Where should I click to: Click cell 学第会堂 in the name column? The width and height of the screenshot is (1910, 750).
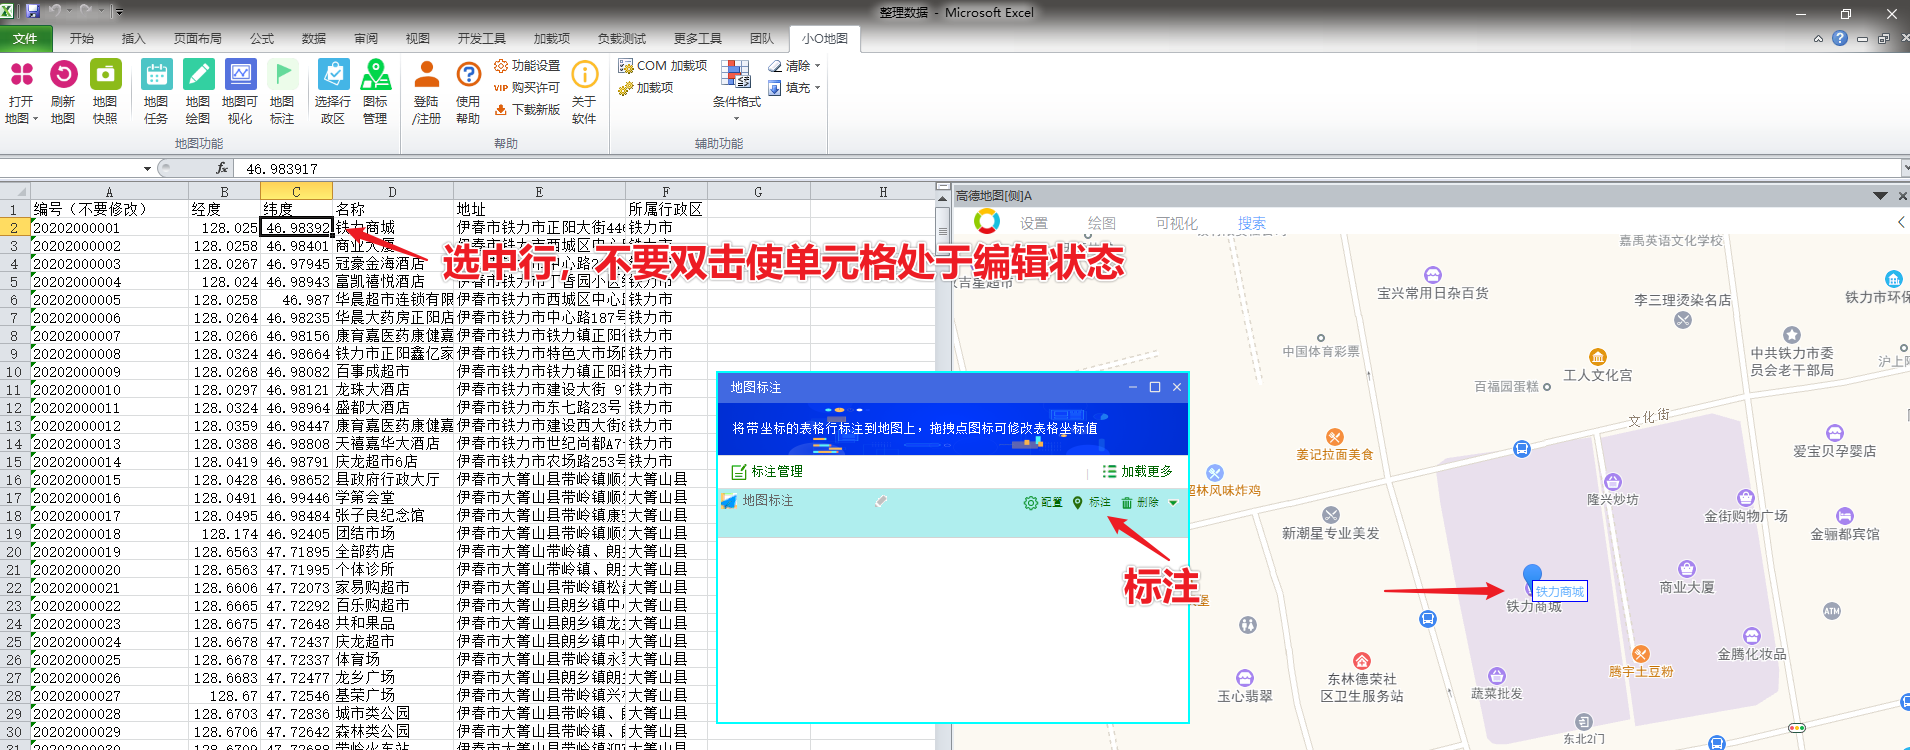point(393,498)
